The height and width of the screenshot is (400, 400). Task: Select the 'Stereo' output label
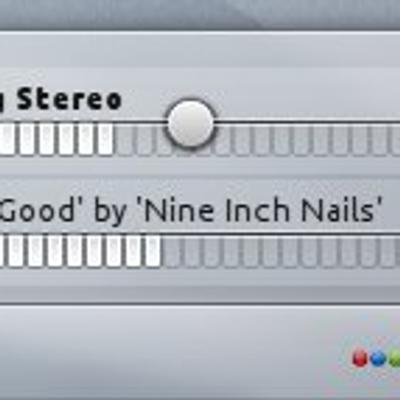69,99
